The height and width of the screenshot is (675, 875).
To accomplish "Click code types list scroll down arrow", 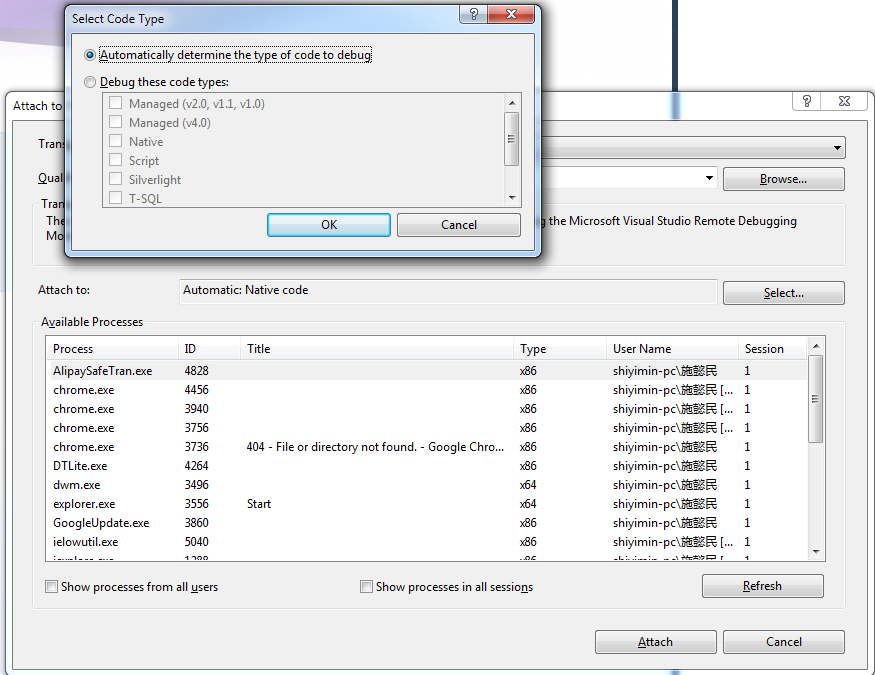I will point(512,198).
